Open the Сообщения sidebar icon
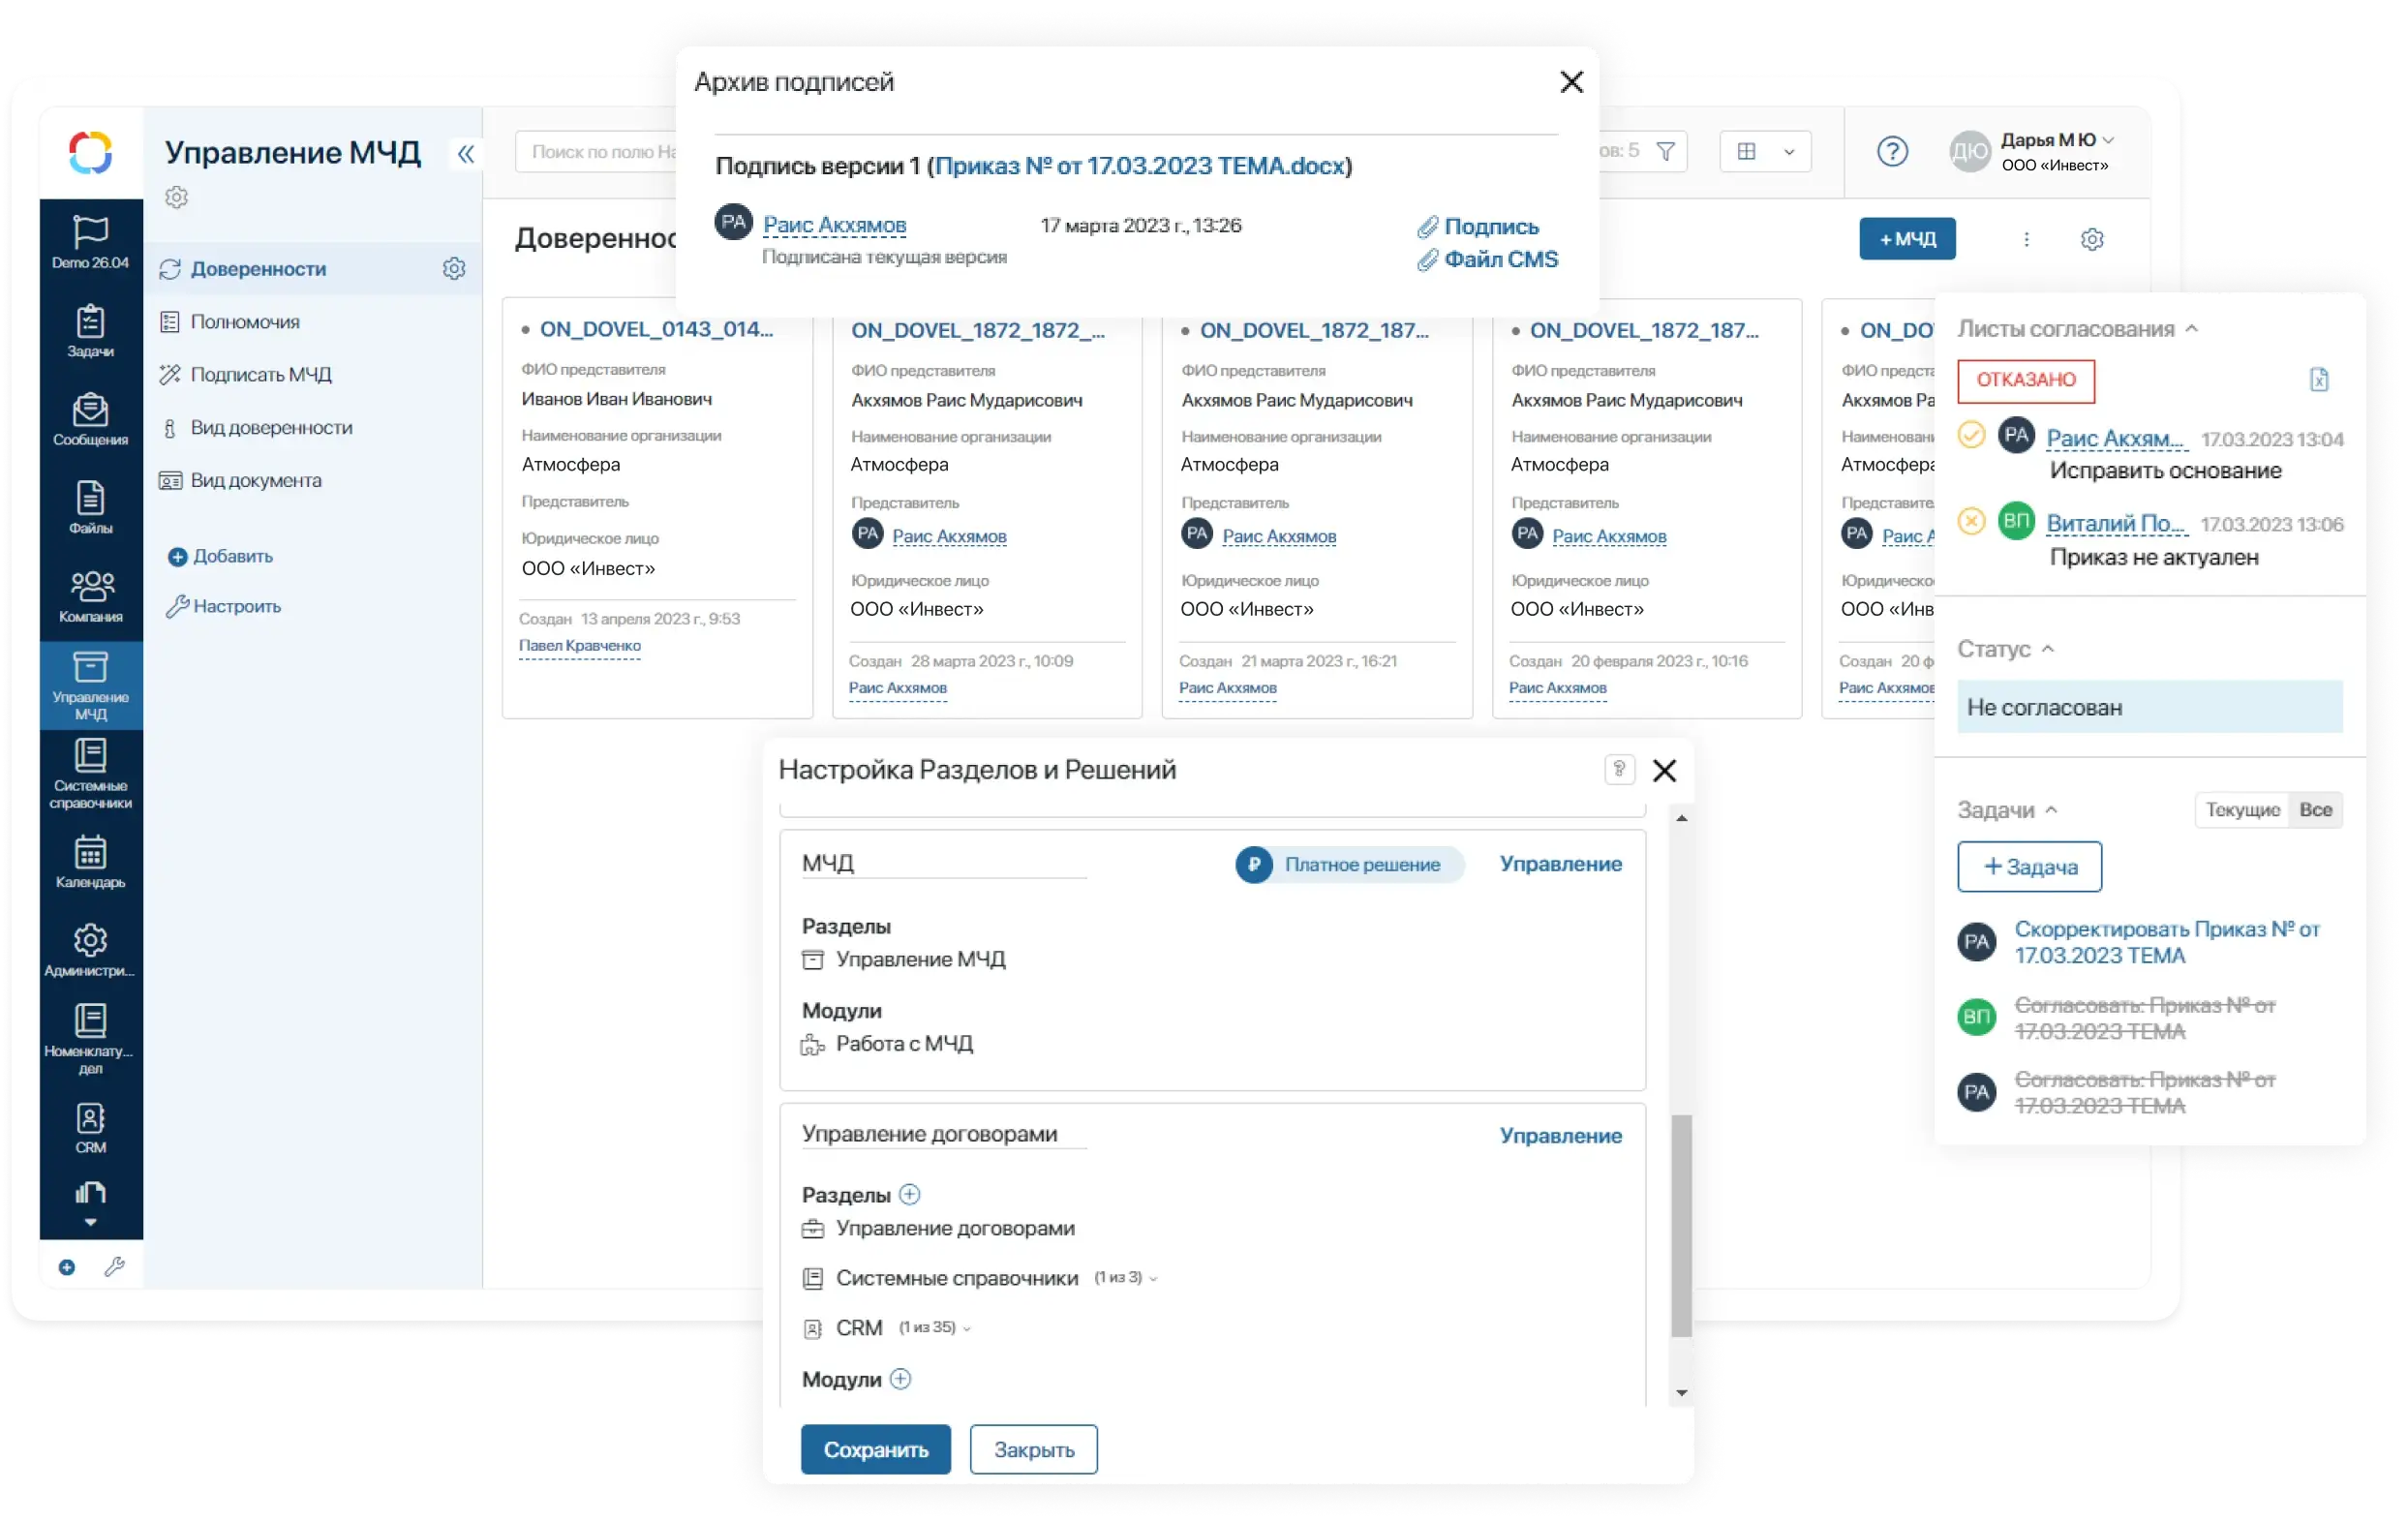Screen dimensions: 2408x1522 [x=90, y=419]
